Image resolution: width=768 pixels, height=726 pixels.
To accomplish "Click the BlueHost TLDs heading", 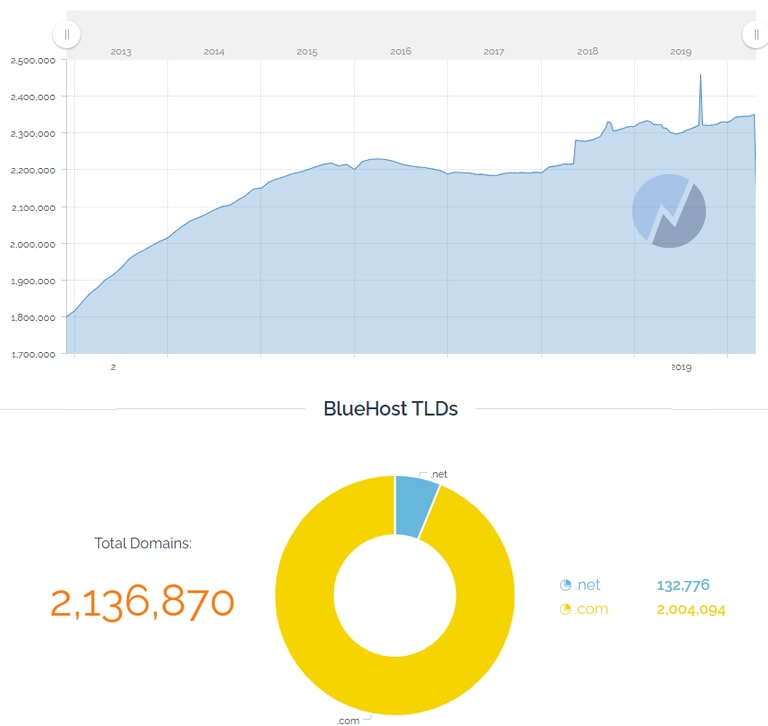I will tap(390, 409).
